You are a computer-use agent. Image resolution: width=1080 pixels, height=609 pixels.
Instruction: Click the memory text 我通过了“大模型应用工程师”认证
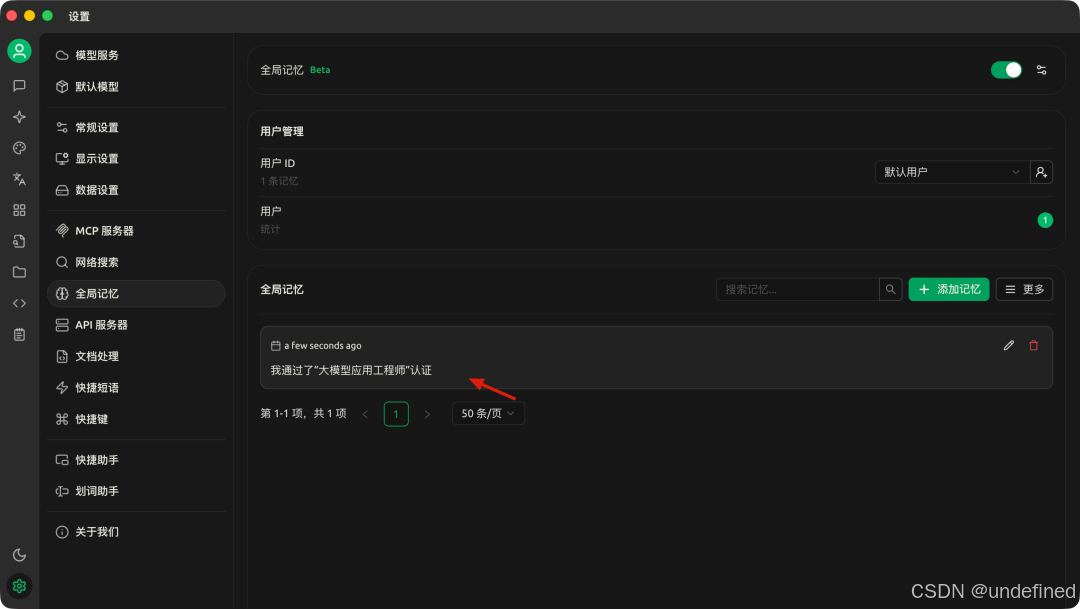tap(351, 371)
